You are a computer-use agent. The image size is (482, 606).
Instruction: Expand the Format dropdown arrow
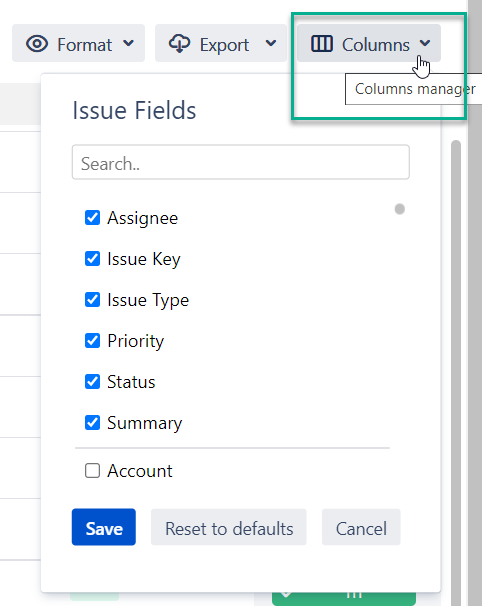click(x=128, y=43)
